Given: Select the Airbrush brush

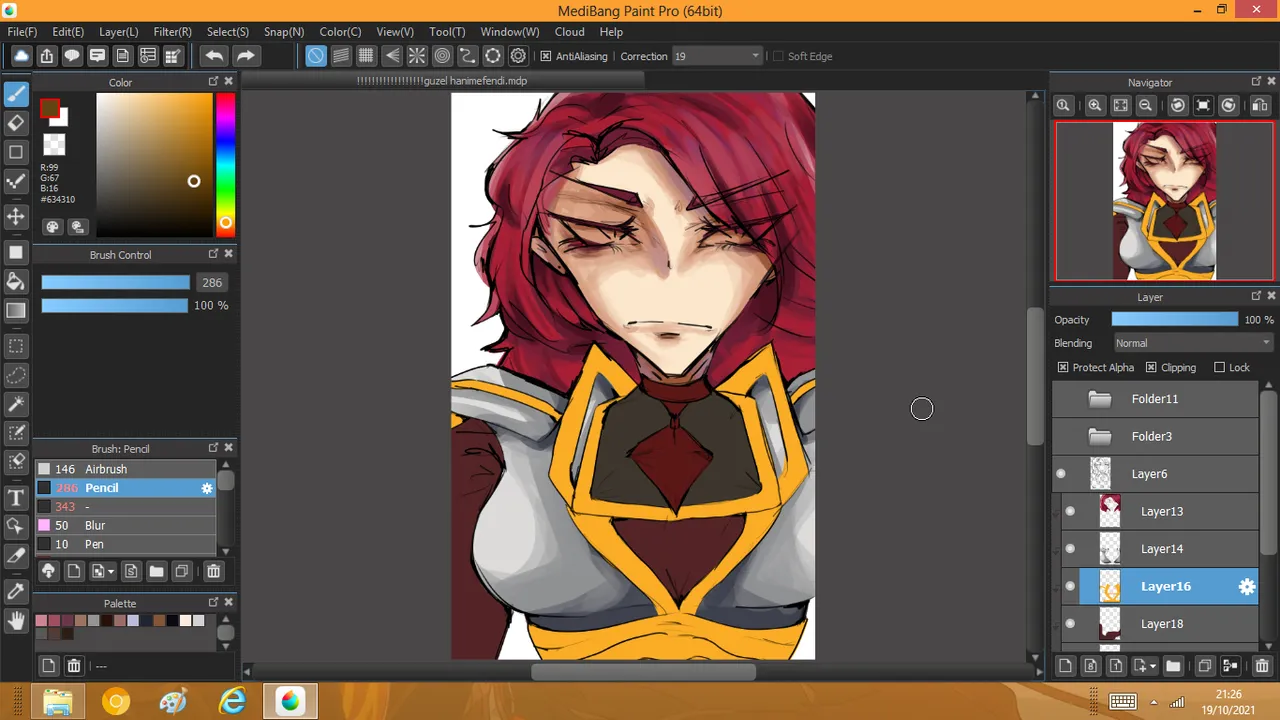Looking at the screenshot, I should click(125, 469).
